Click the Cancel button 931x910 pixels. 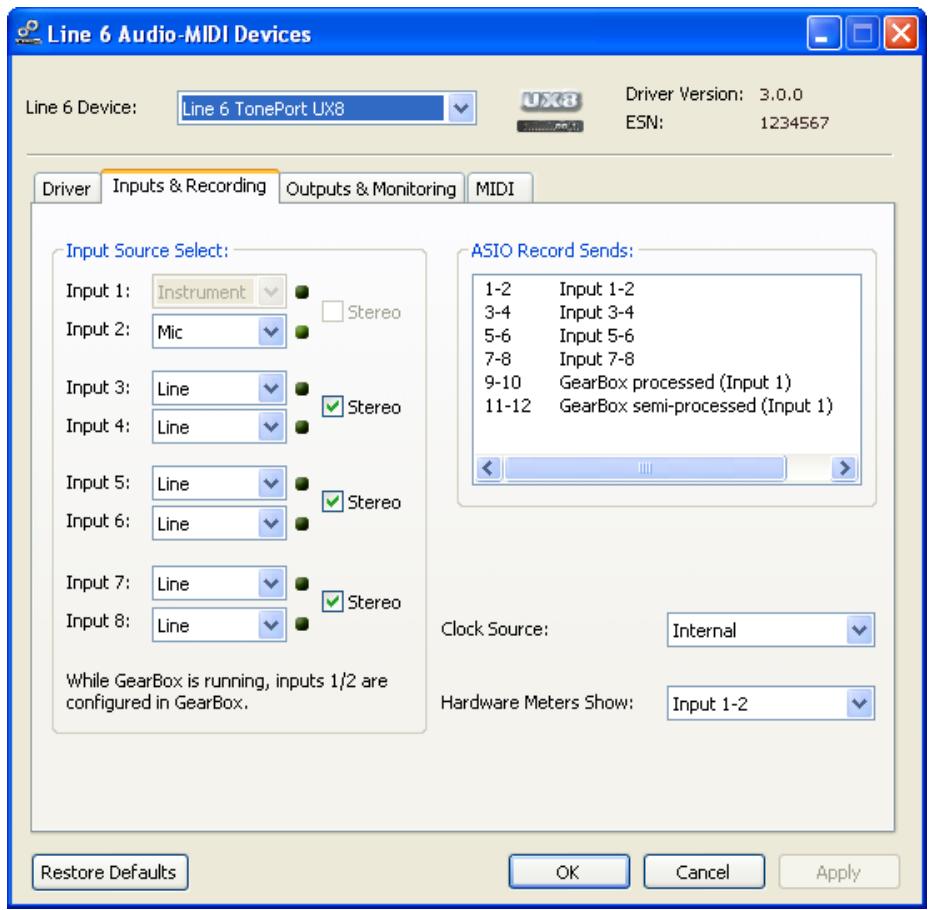pyautogui.click(x=704, y=872)
